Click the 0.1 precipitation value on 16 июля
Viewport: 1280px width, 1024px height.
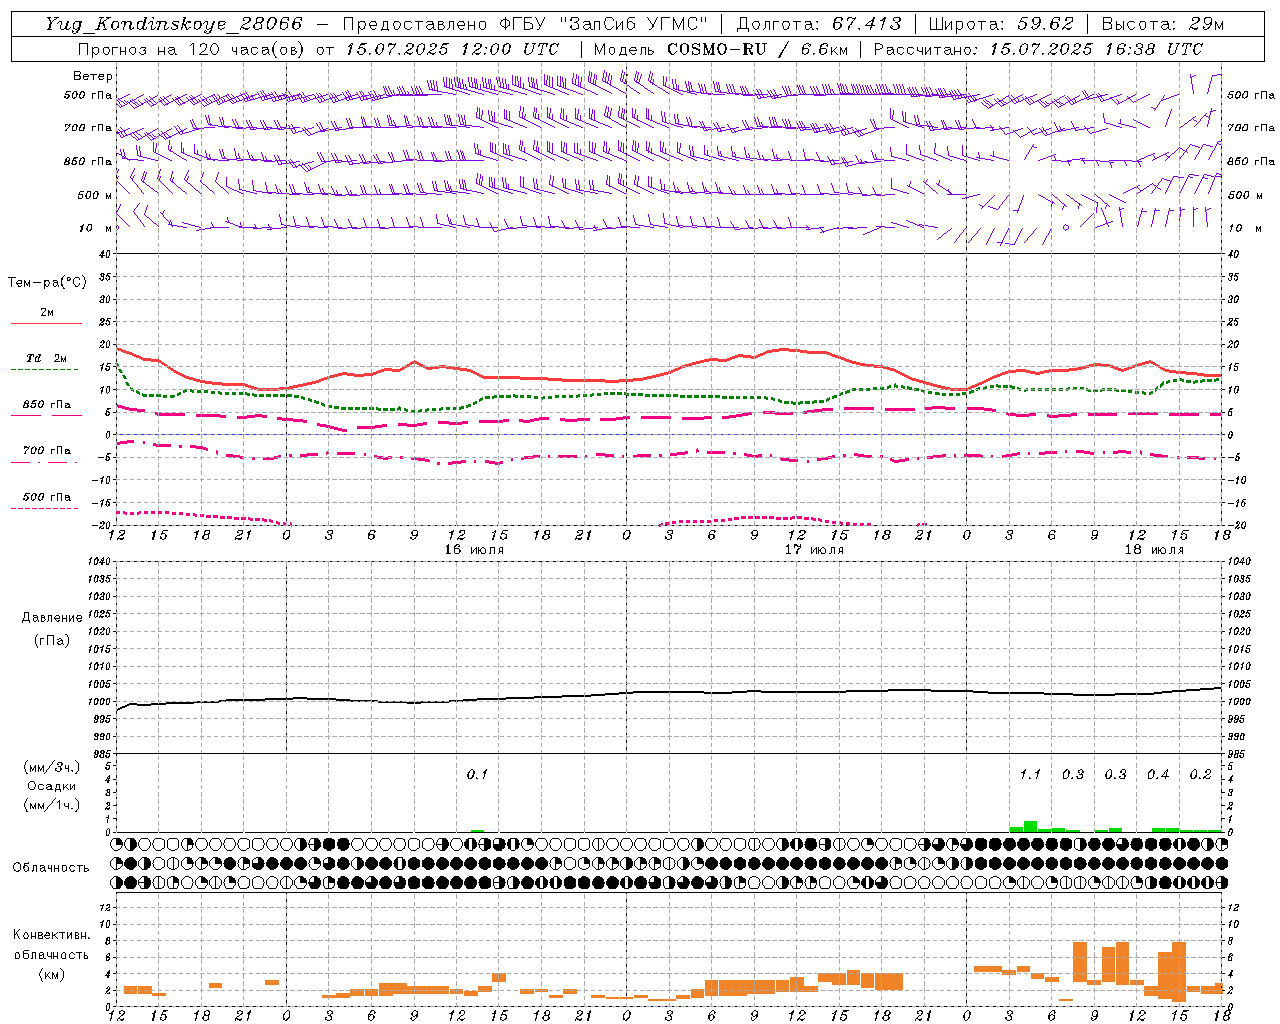(x=477, y=774)
